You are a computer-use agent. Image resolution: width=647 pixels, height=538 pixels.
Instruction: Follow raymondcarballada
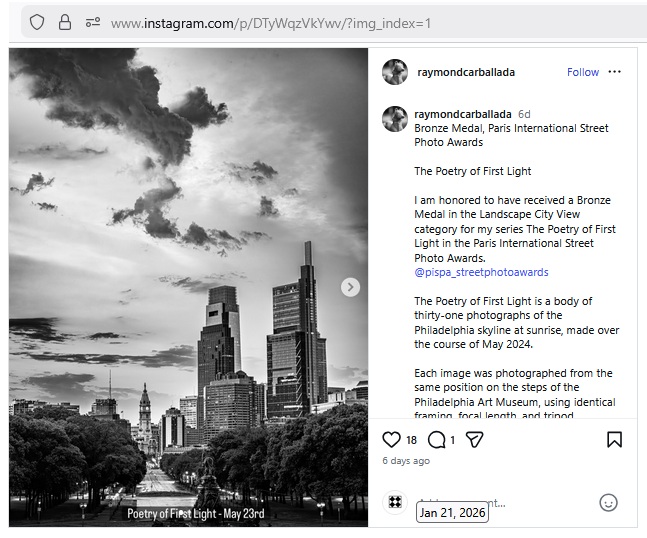pyautogui.click(x=582, y=72)
